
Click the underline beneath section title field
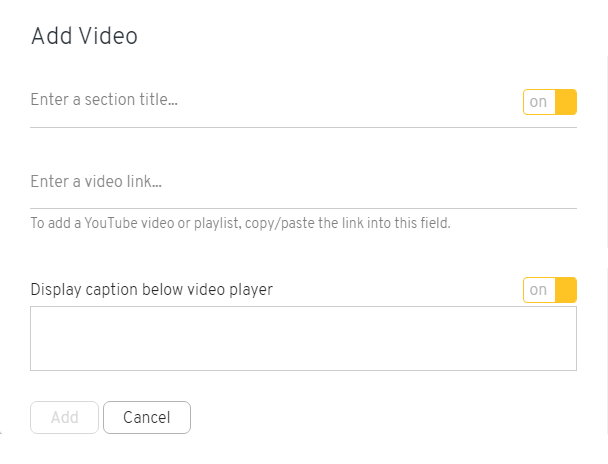click(304, 127)
